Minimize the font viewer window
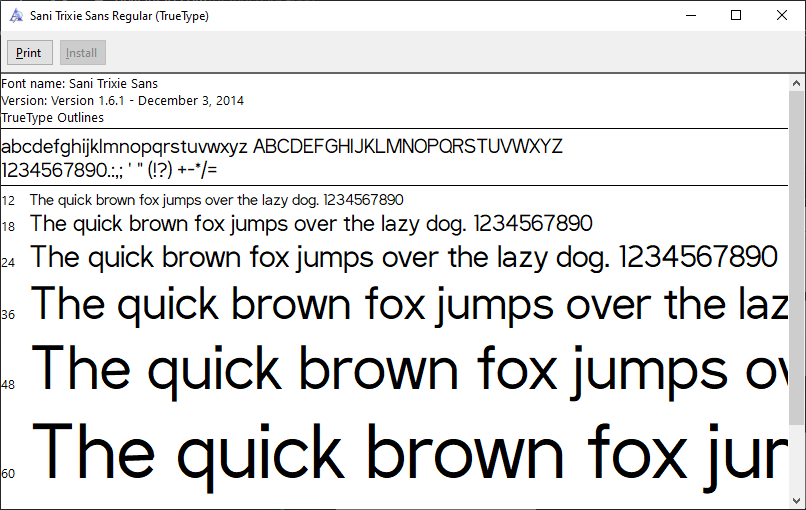The height and width of the screenshot is (510, 806). click(691, 15)
